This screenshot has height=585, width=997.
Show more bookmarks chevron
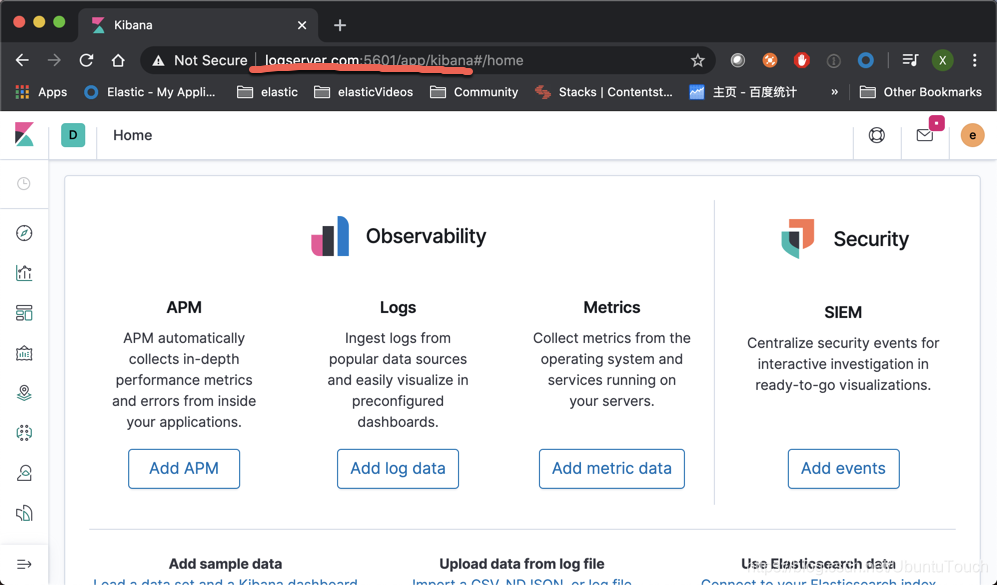pyautogui.click(x=834, y=92)
